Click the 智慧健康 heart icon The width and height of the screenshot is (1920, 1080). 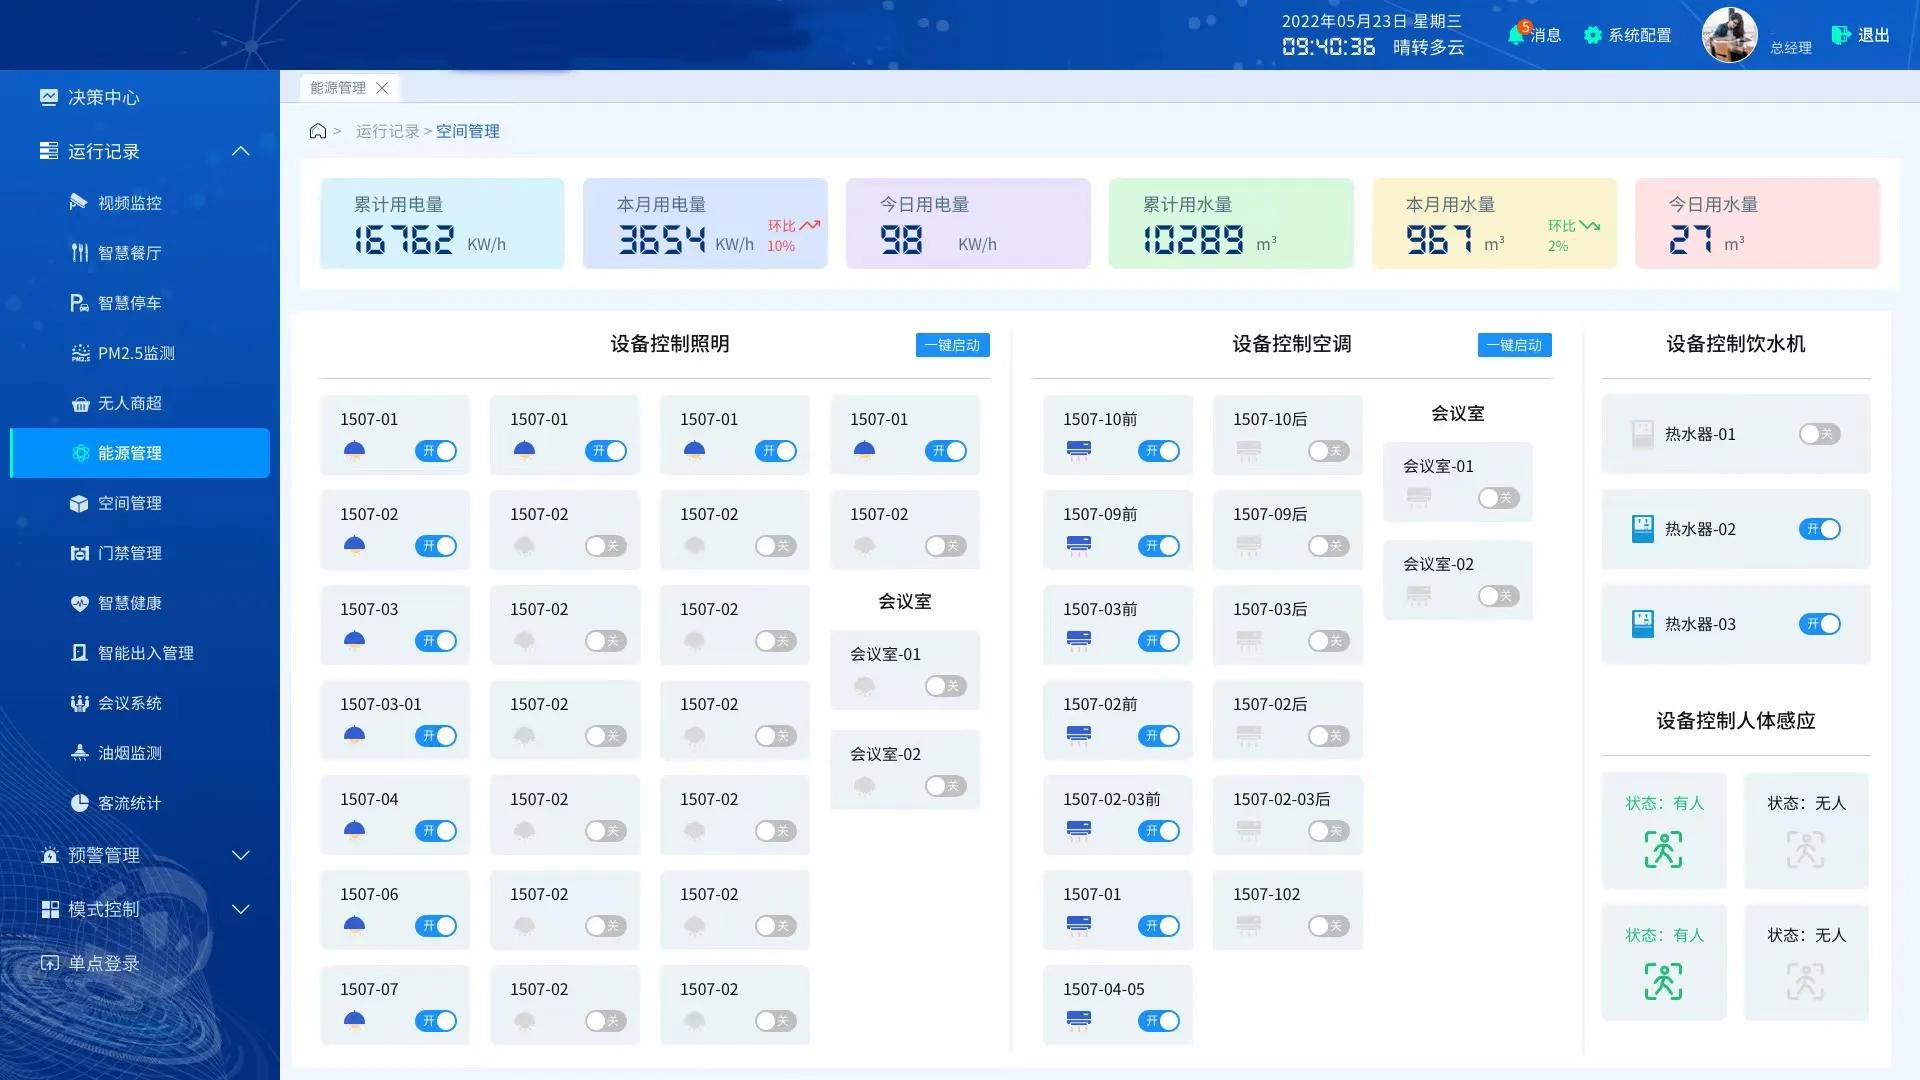pyautogui.click(x=80, y=603)
